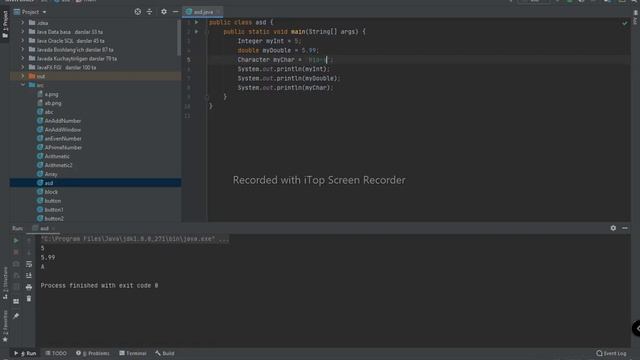This screenshot has height=360, width=640.
Task: Open the Terminal tool window tab
Action: point(133,353)
